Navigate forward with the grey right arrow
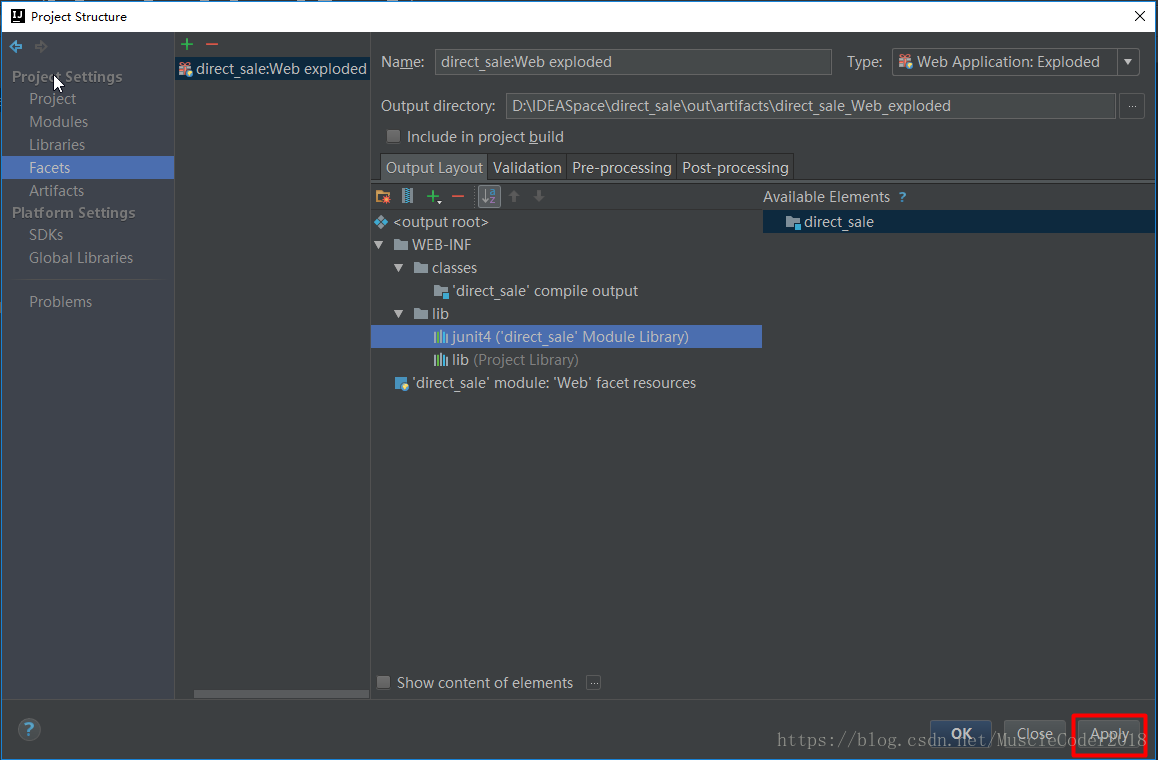Screen dimensions: 1158x760 [41, 47]
